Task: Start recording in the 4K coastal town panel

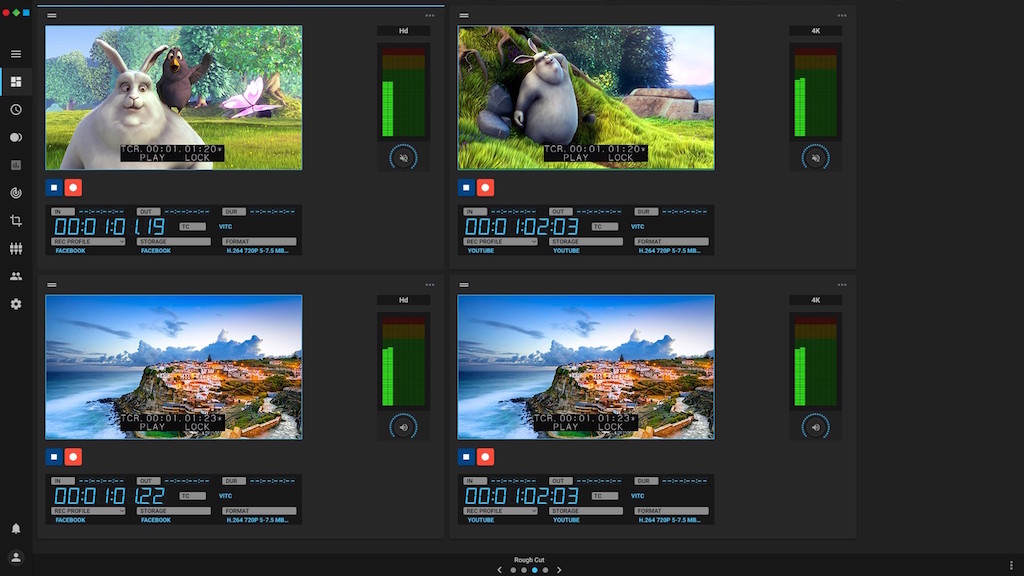Action: (x=485, y=457)
